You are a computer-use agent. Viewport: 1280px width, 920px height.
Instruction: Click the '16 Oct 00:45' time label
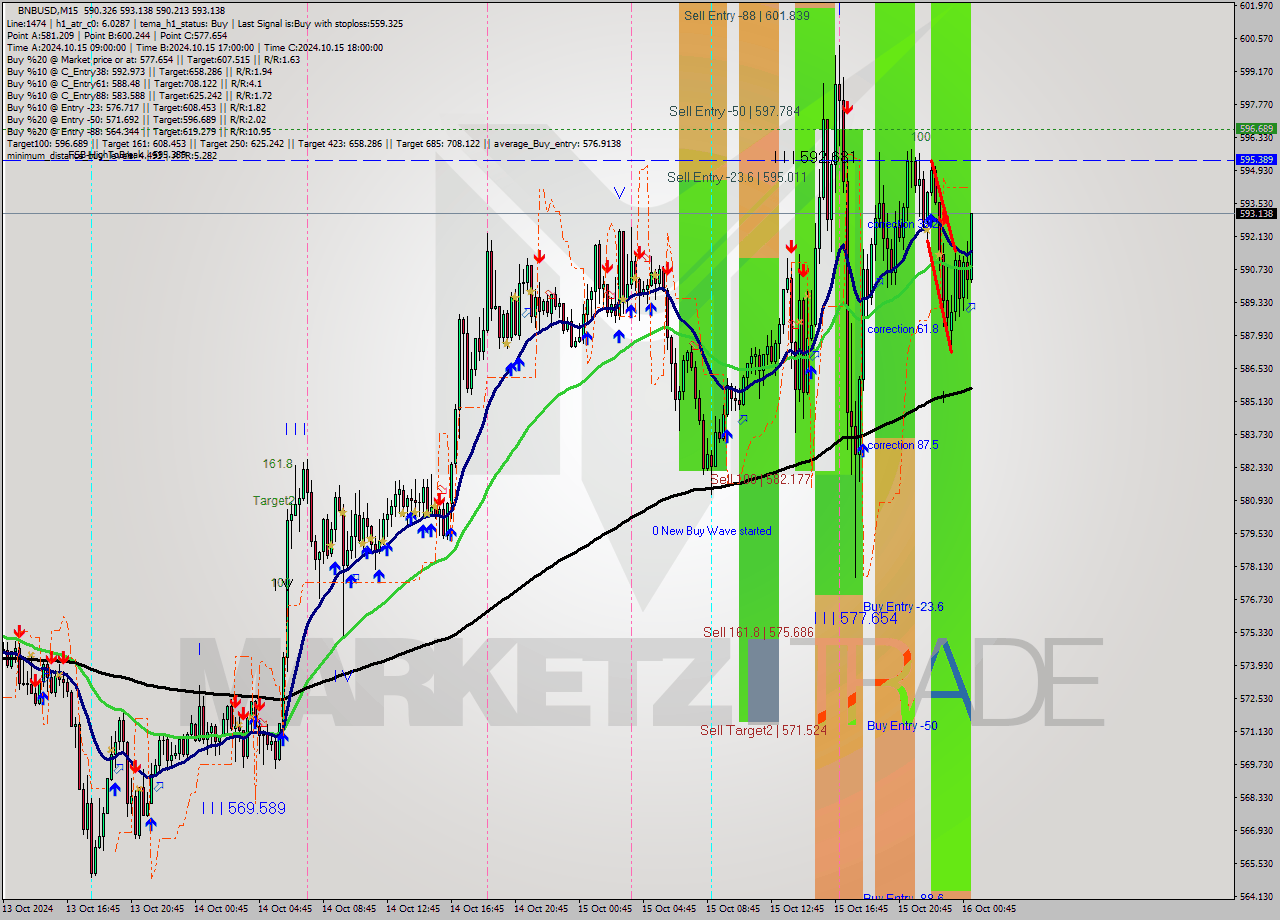pos(989,909)
